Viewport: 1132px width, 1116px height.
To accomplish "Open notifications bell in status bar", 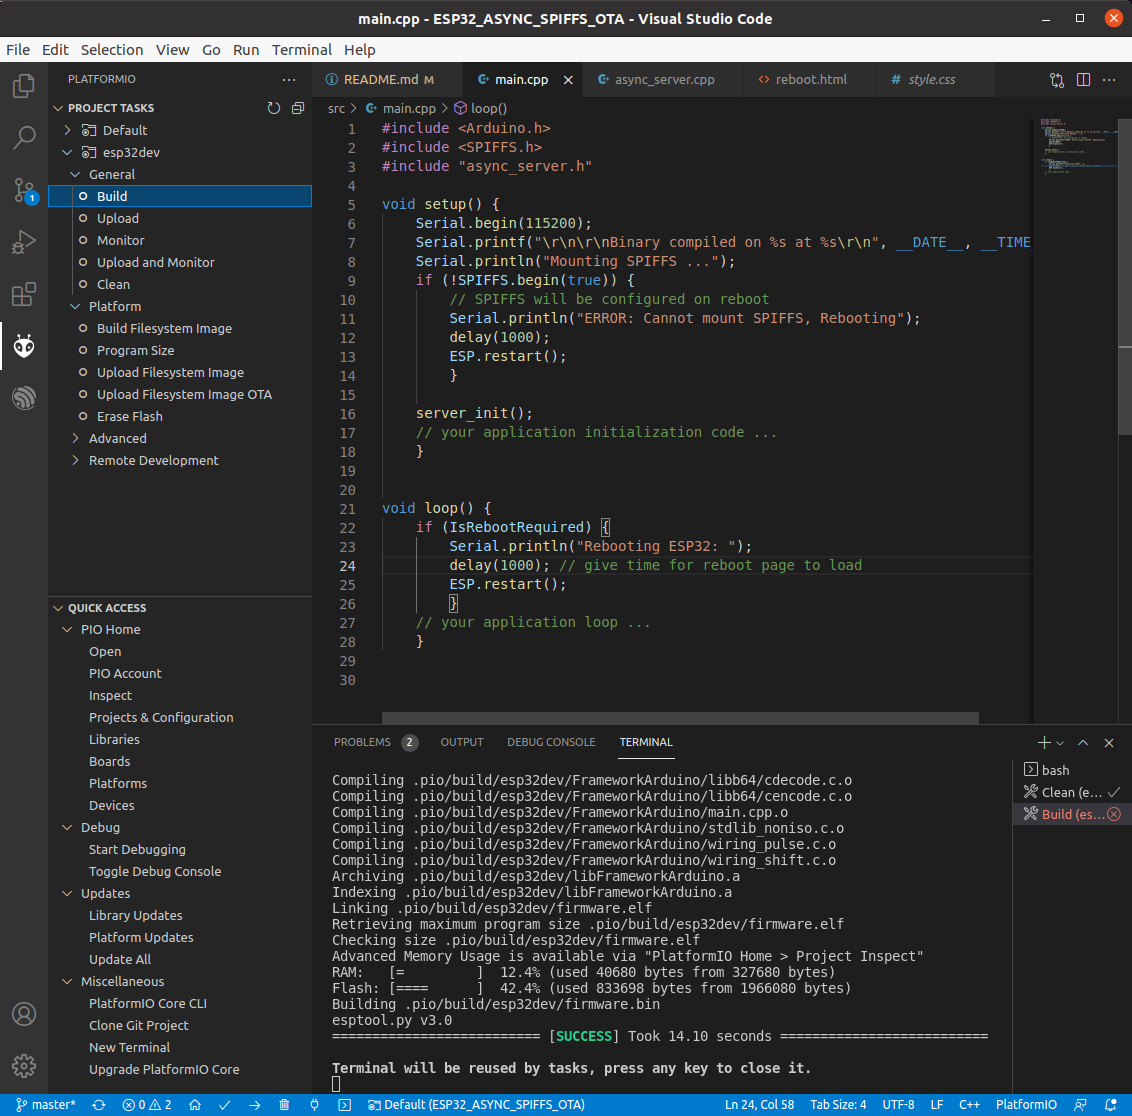I will click(1110, 1104).
